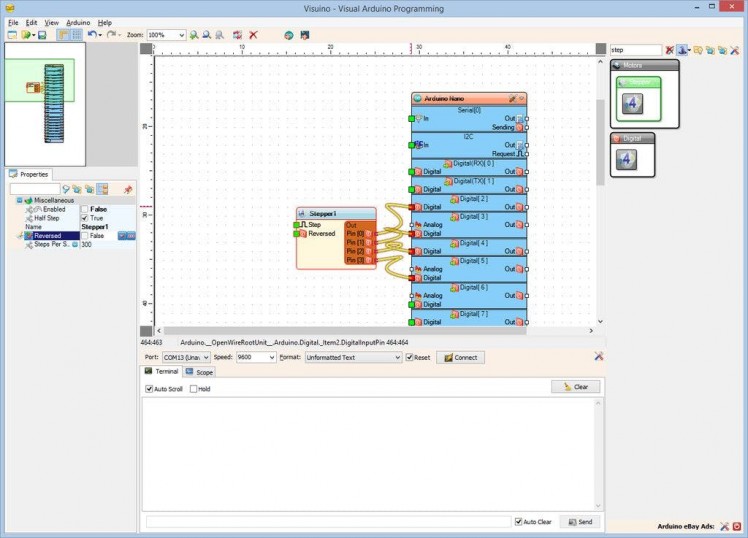Screen dimensions: 748x538
Task: Click the Undo arrow in toolbar
Action: click(92, 35)
